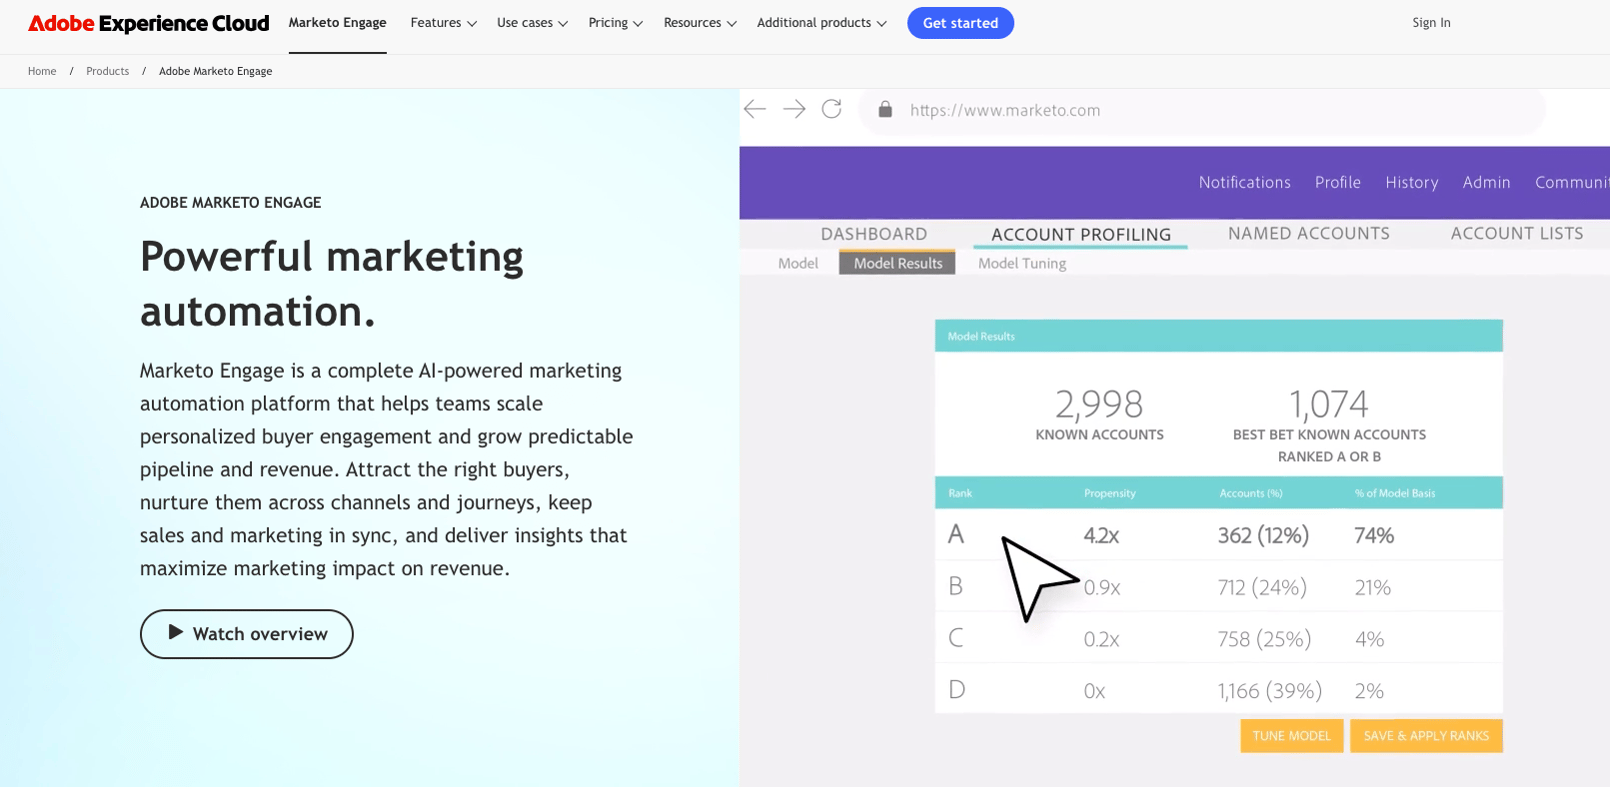The height and width of the screenshot is (809, 1610).
Task: Click the Propensity column header
Action: click(x=1109, y=493)
